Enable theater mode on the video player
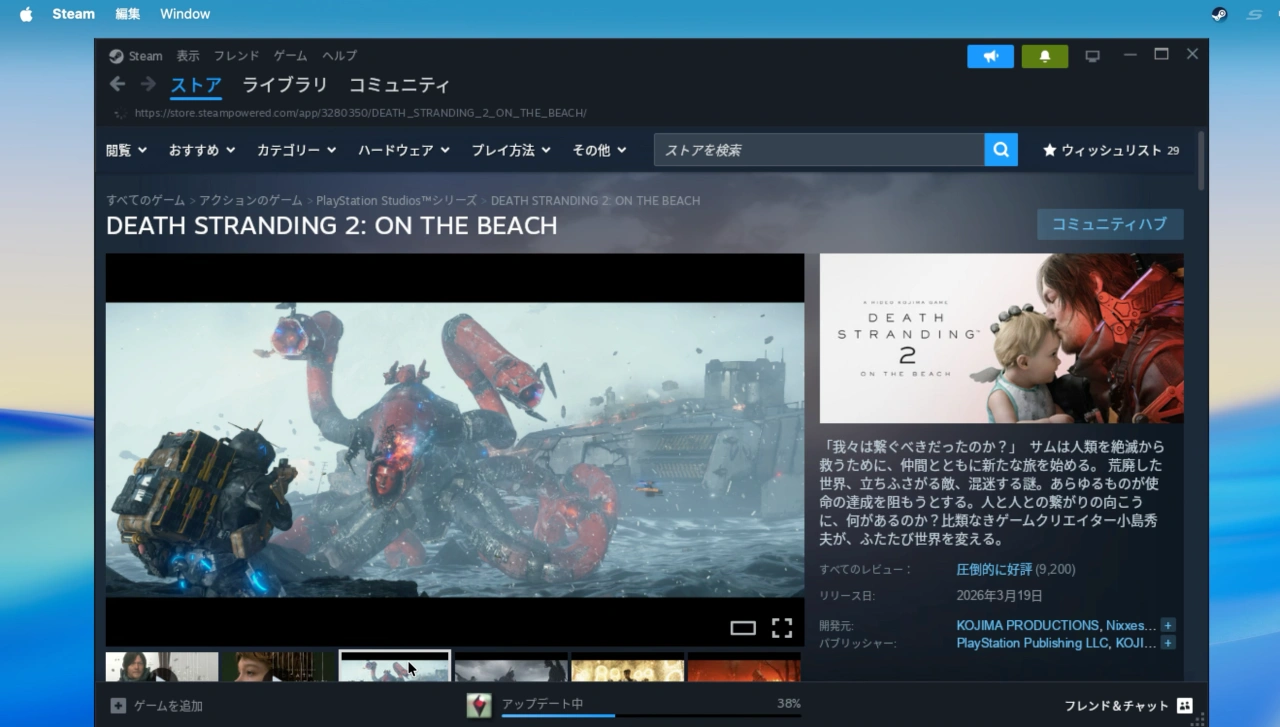This screenshot has width=1280, height=727. 743,628
